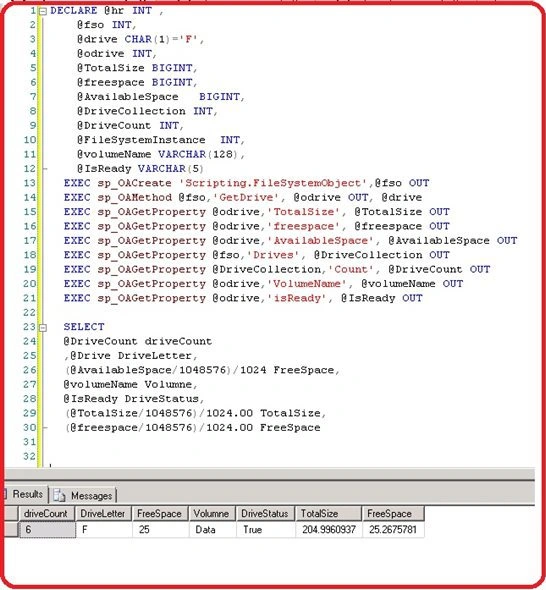Select cell with driveCount value 6
Screen dimensions: 546x590
coord(47,530)
